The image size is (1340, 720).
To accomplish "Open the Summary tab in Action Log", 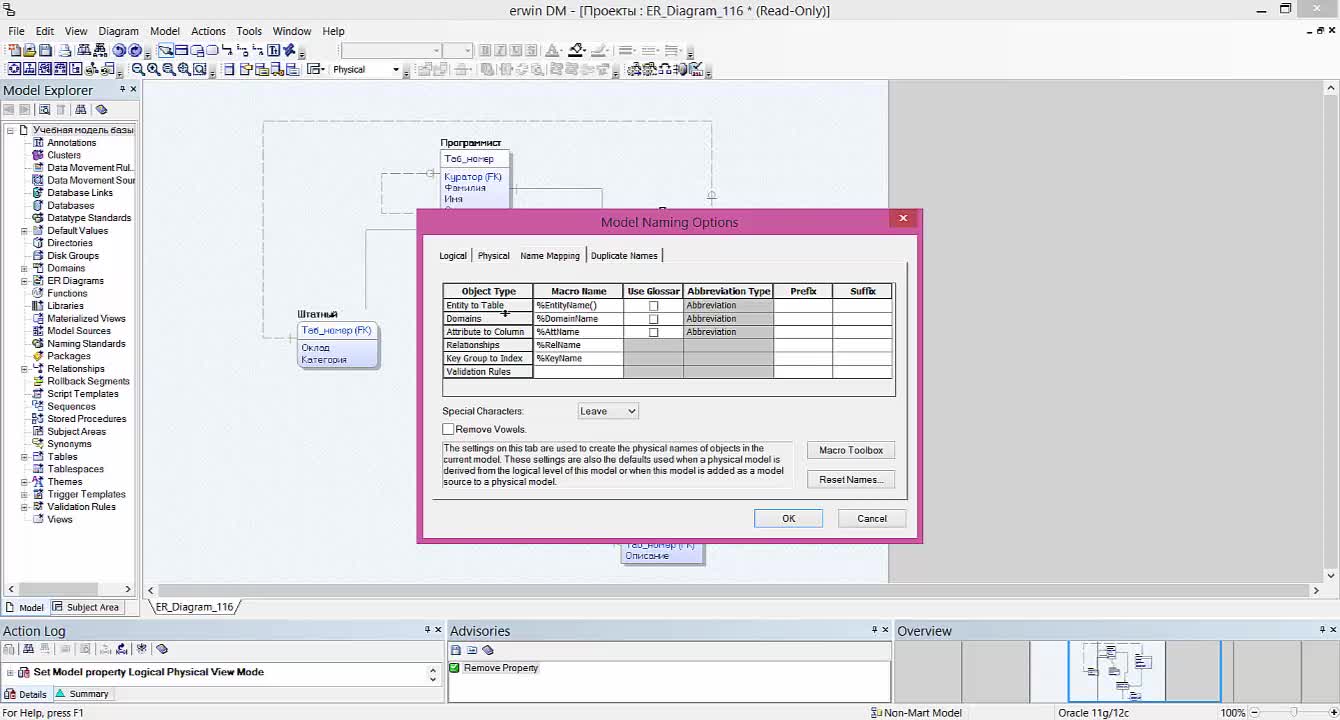I will (82, 694).
